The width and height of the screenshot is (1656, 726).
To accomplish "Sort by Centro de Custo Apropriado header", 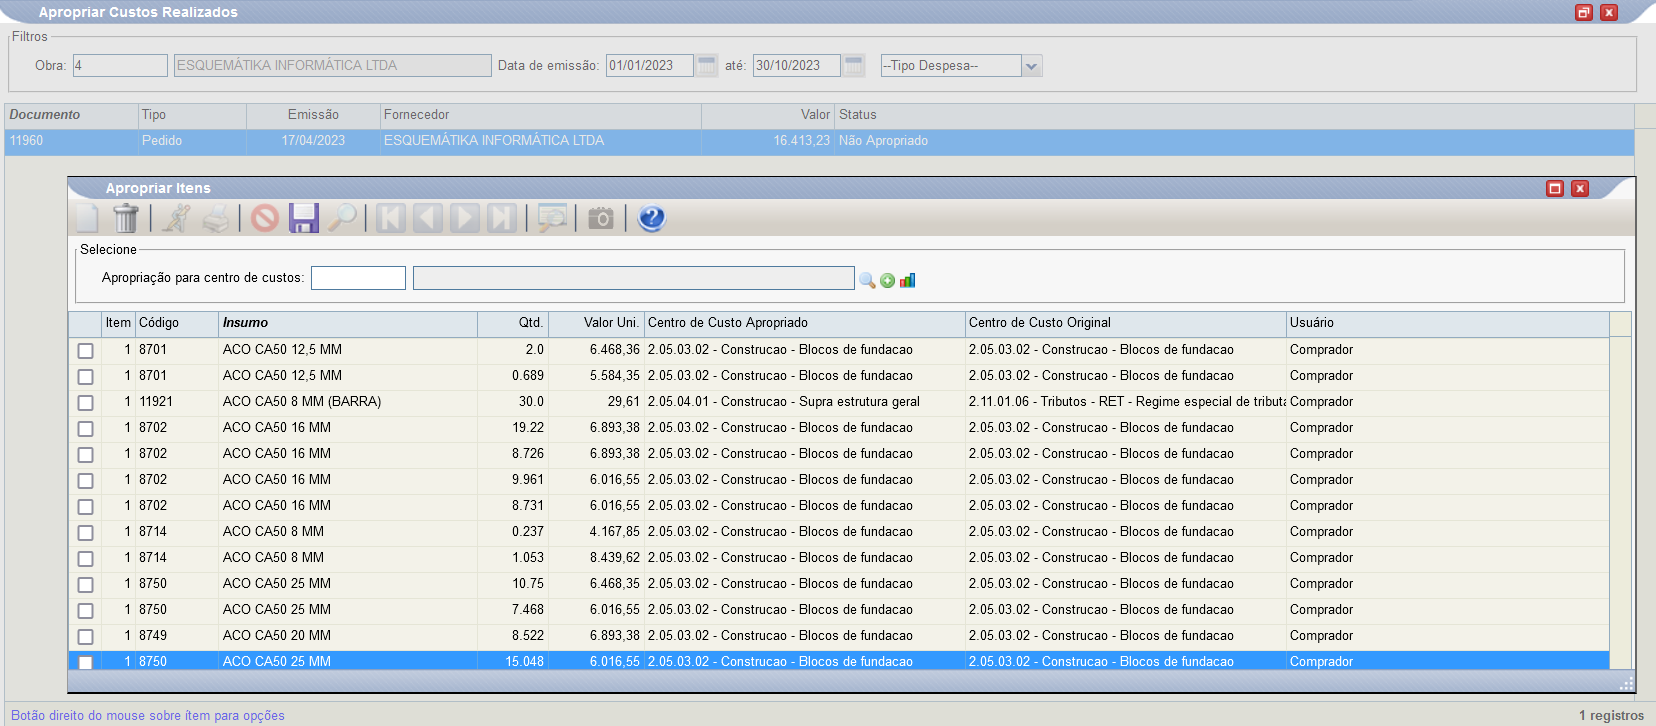I will [x=804, y=323].
